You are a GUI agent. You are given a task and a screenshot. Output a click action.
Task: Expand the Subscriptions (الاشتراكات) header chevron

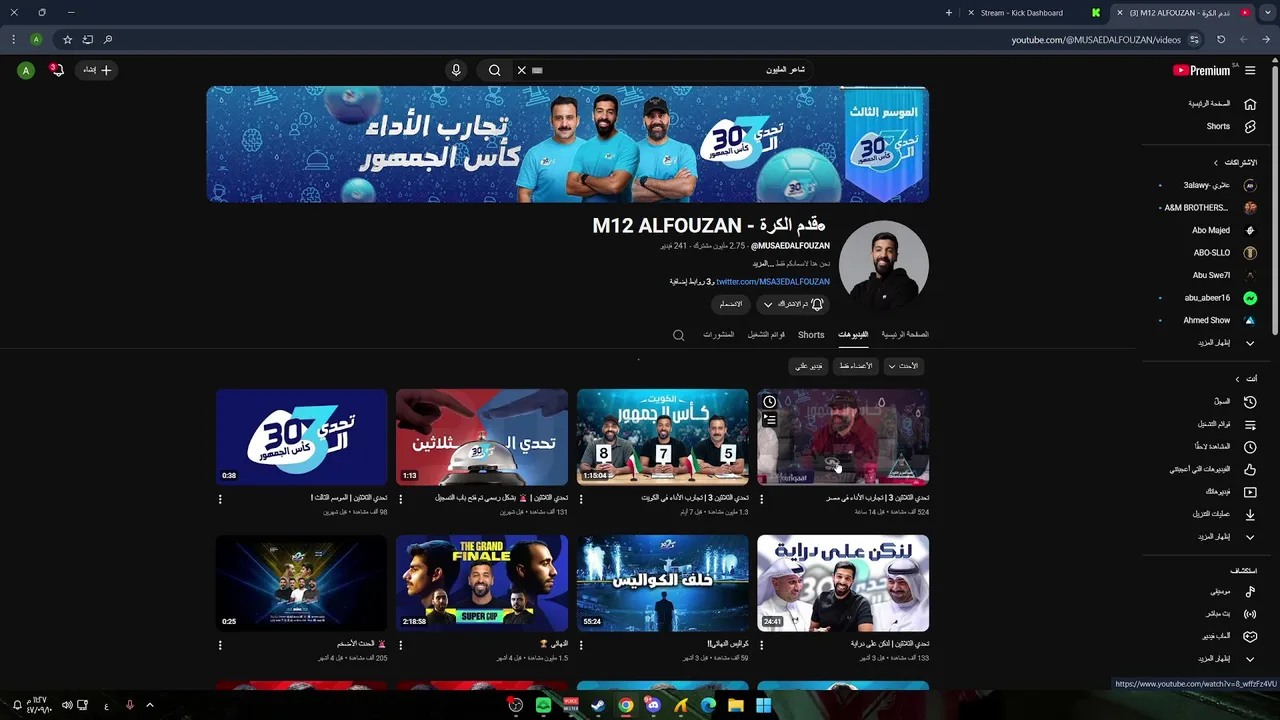(1216, 163)
